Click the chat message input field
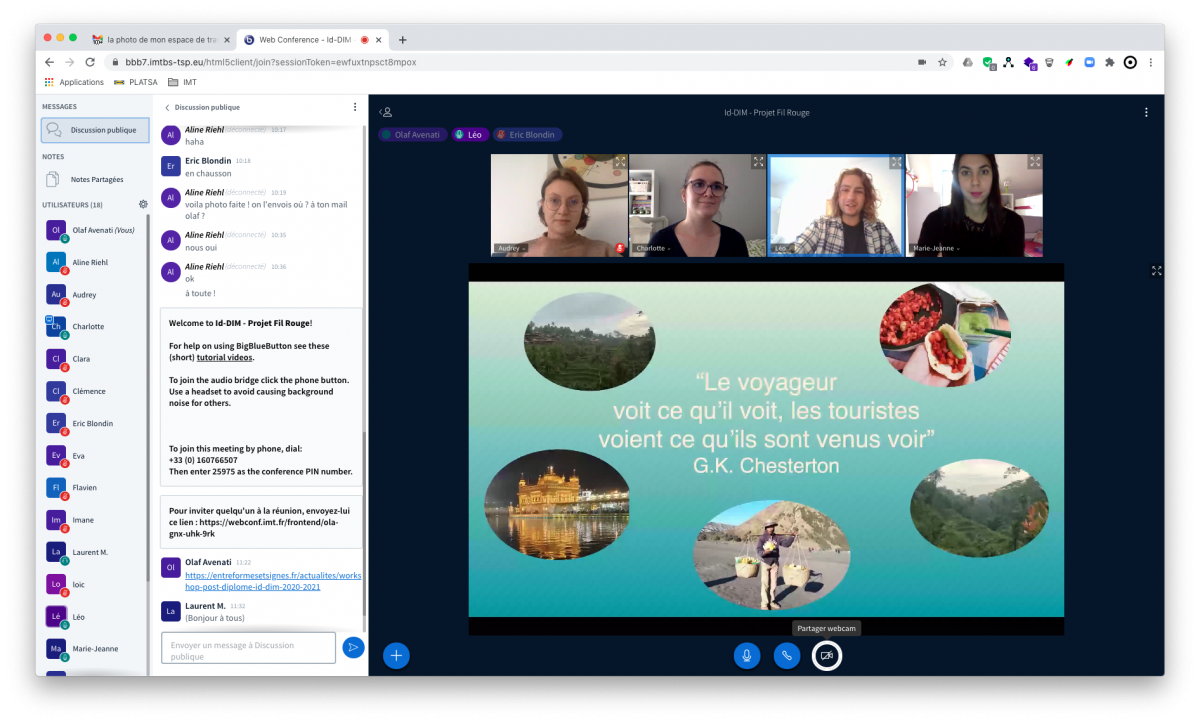The height and width of the screenshot is (723, 1200). click(248, 648)
